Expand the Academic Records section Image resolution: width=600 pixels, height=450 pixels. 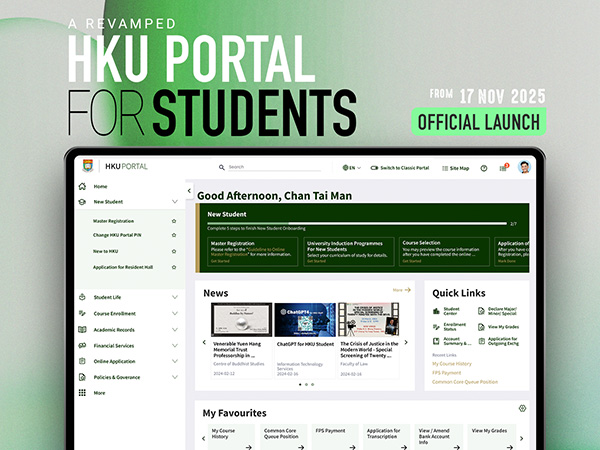tap(175, 329)
